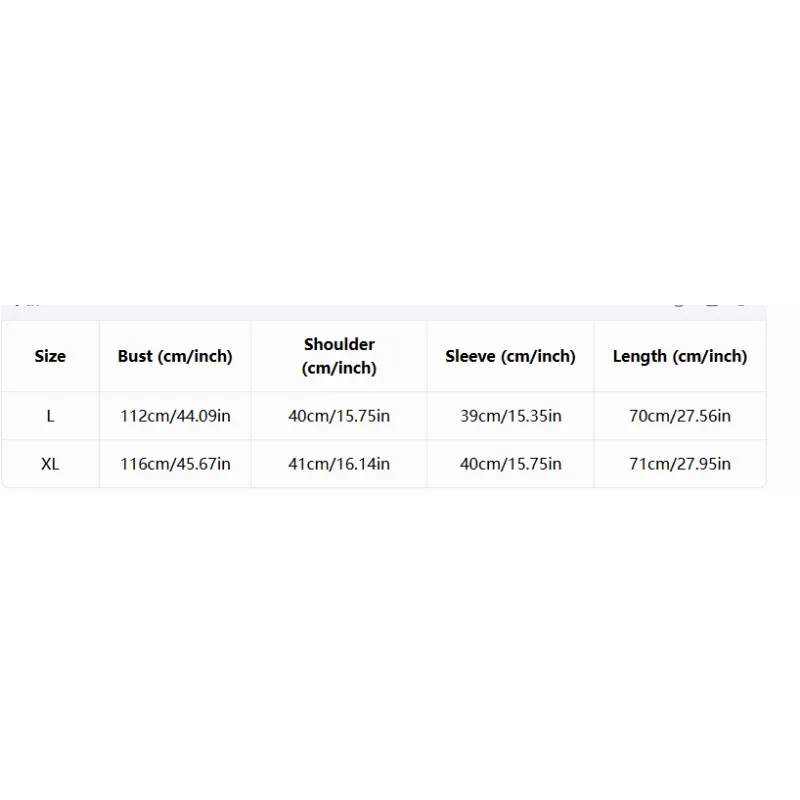The height and width of the screenshot is (800, 800).
Task: Select the Sleeve (cm/inch) column header
Action: pyautogui.click(x=510, y=356)
